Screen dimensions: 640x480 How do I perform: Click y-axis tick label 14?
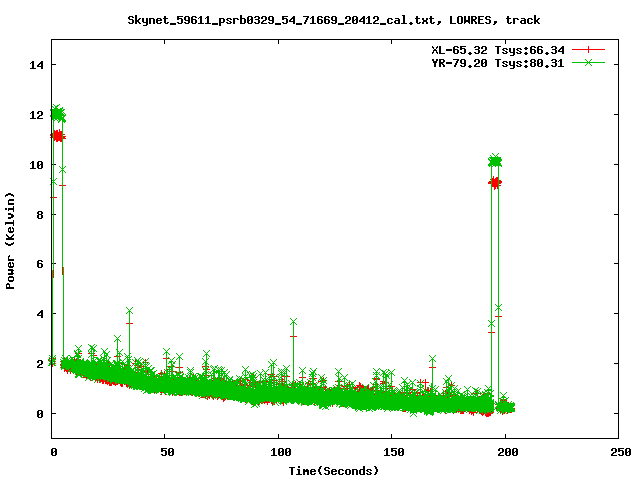(36, 65)
